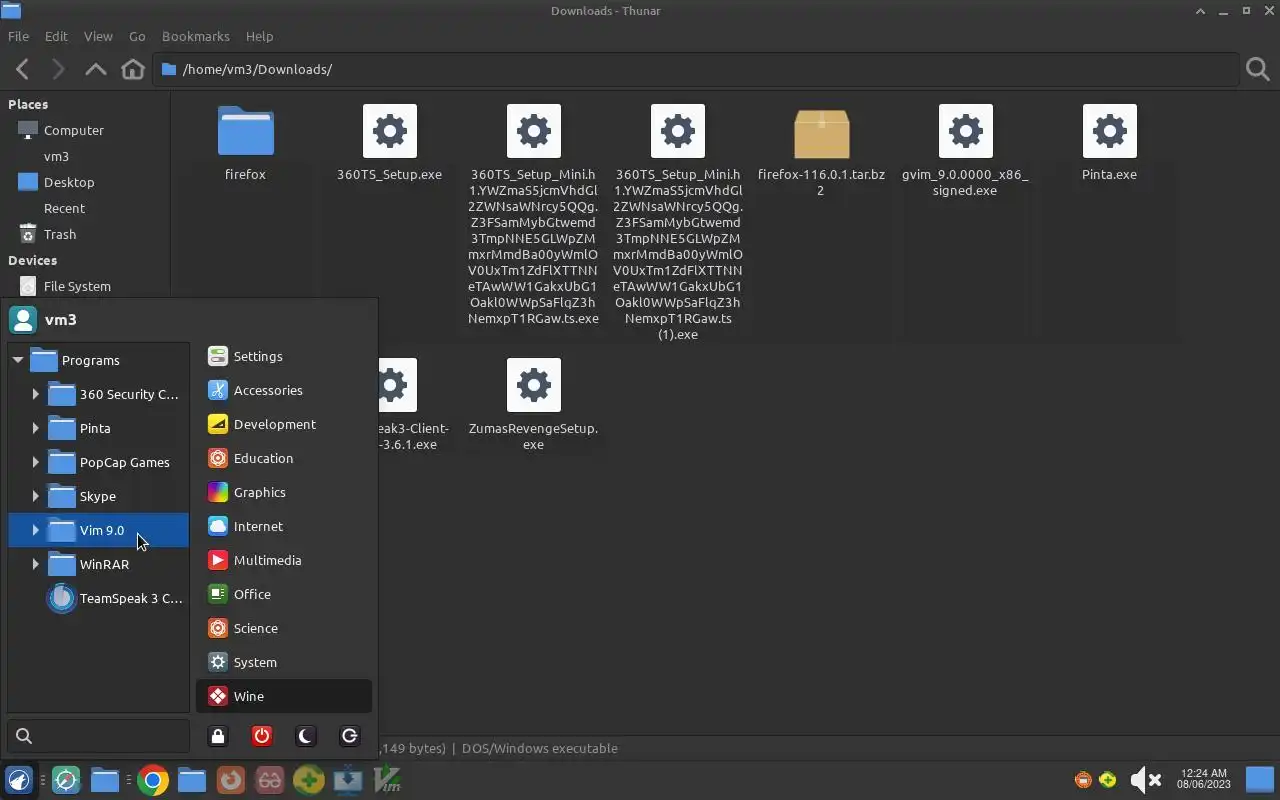
Task: Open the Education category
Action: pyautogui.click(x=284, y=458)
